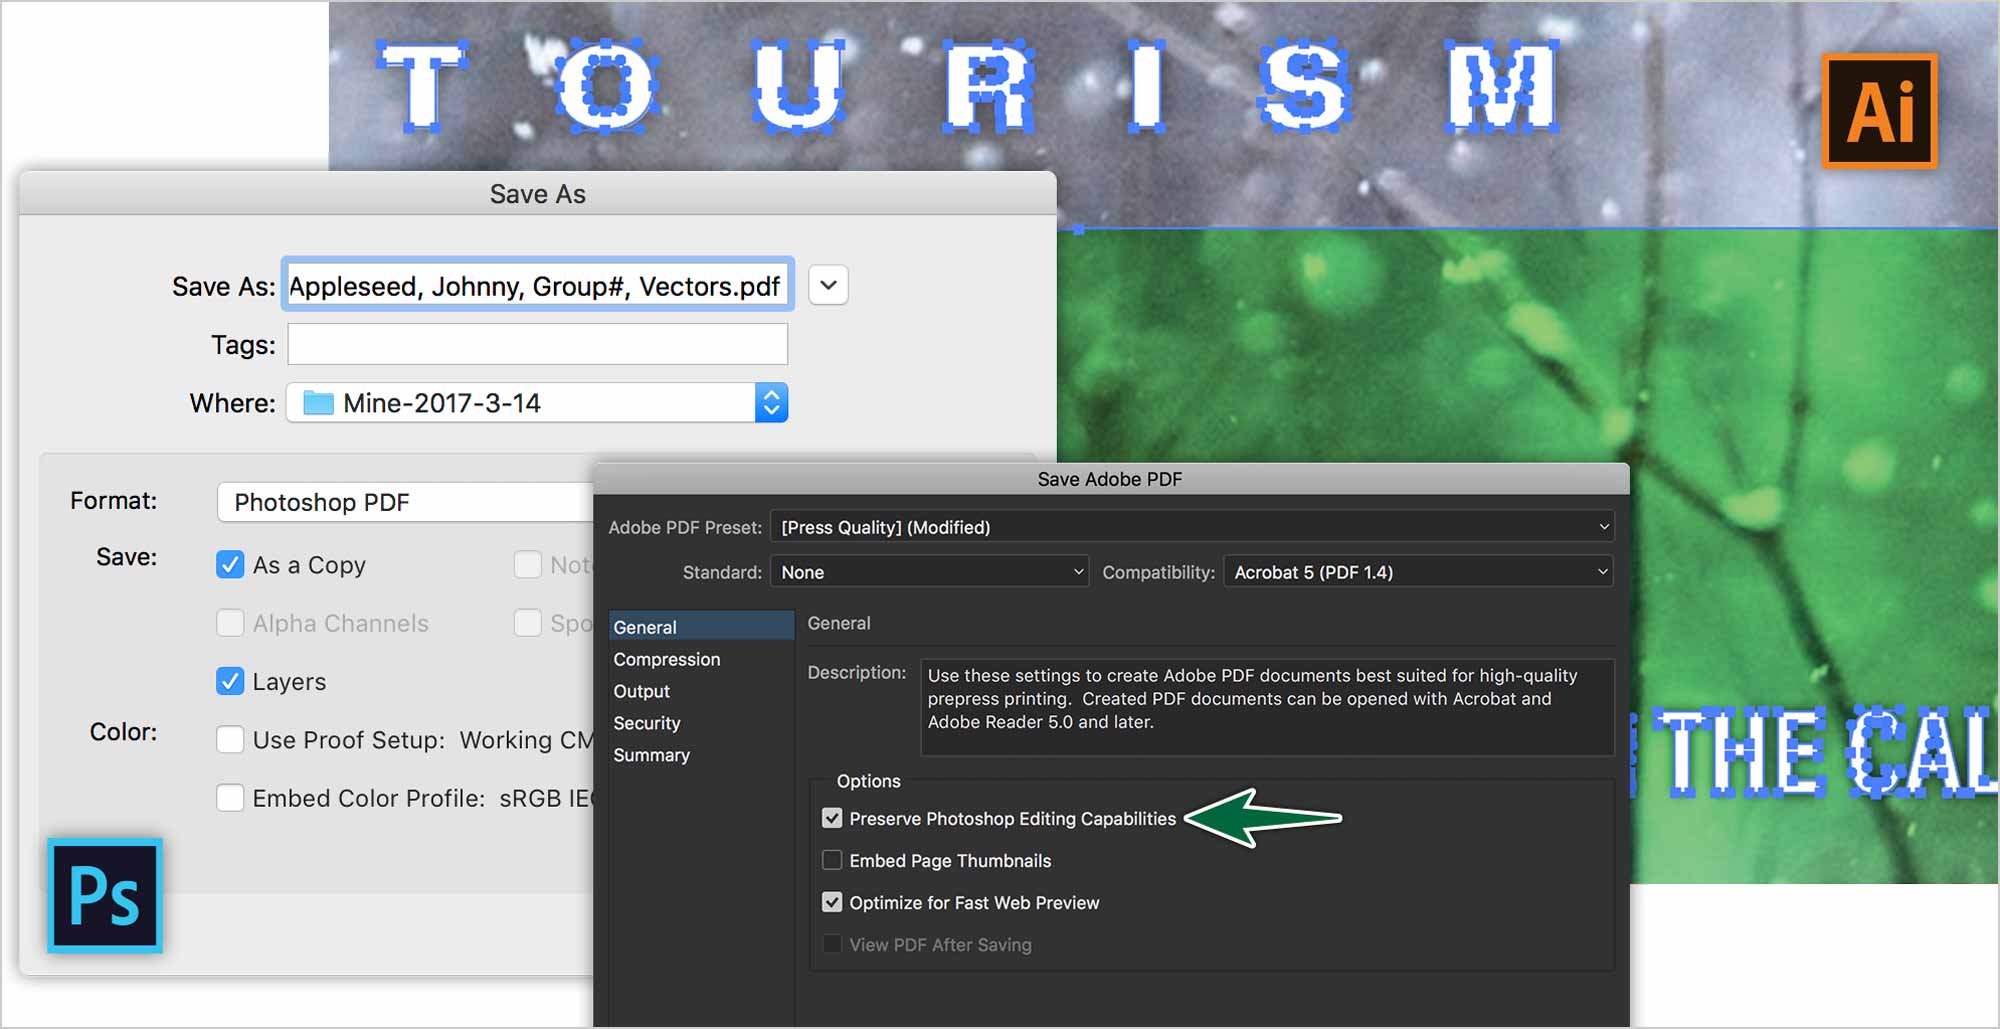The image size is (2000, 1029).
Task: Toggle the Alpha Channels checkbox
Action: tap(230, 623)
